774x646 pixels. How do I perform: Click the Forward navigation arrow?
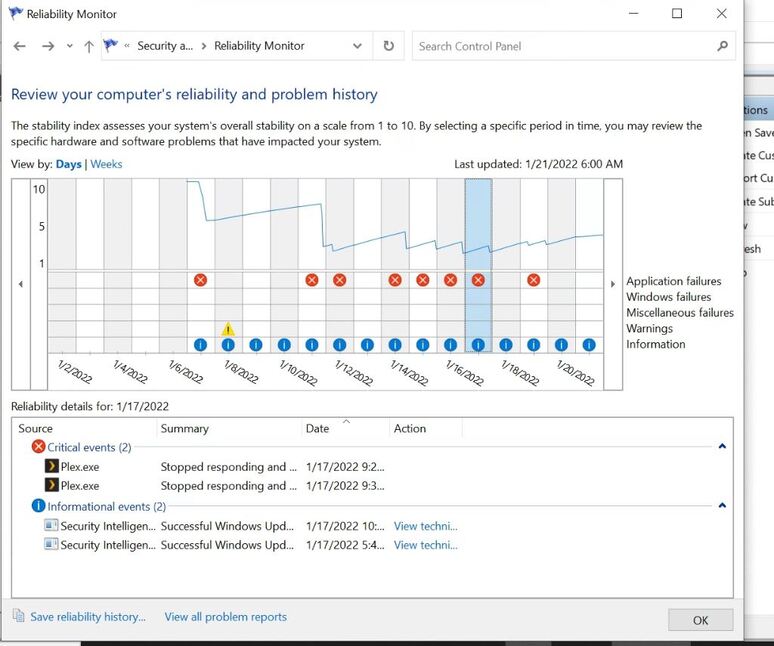tap(48, 46)
